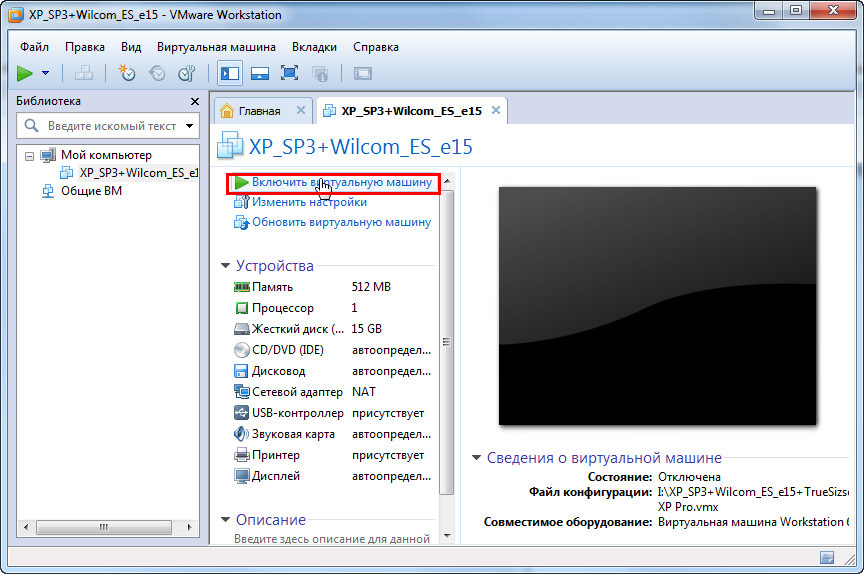
Task: Select the CD/DVD (IDE) device row
Action: [332, 350]
